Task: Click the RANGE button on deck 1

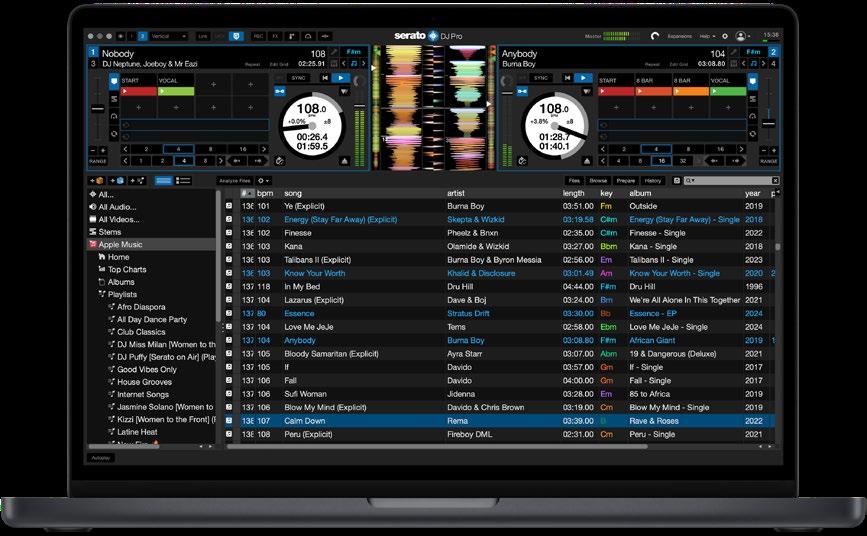Action: point(98,161)
